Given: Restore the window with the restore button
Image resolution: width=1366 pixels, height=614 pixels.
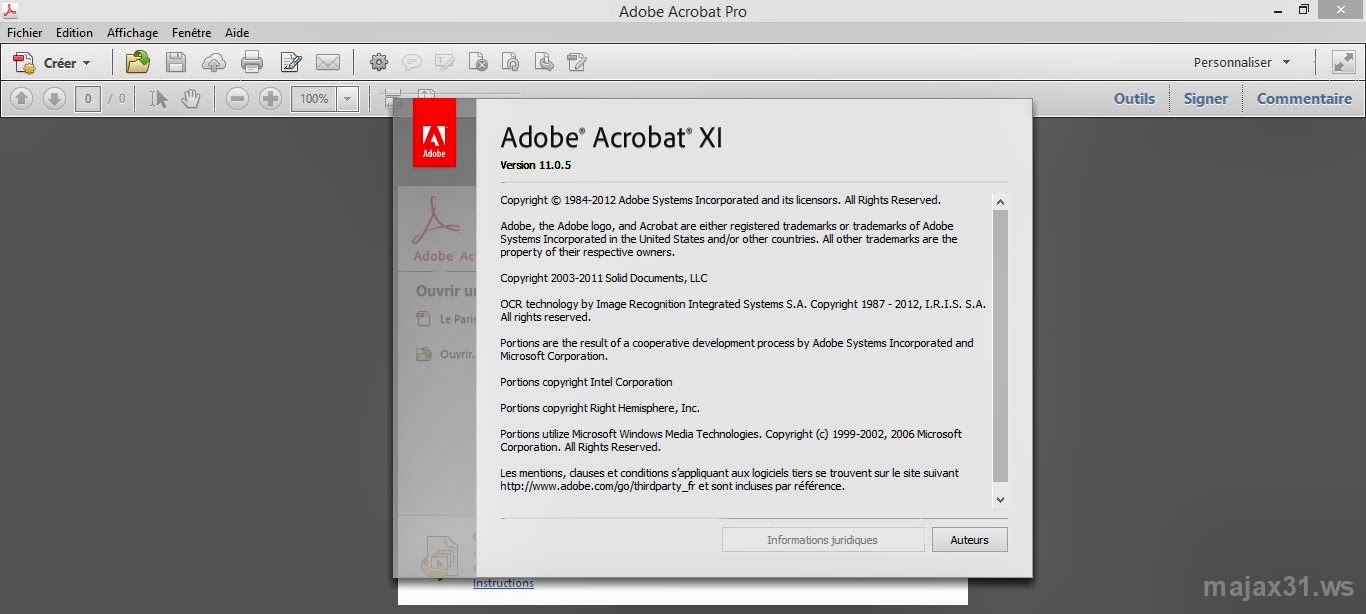Looking at the screenshot, I should point(1304,10).
